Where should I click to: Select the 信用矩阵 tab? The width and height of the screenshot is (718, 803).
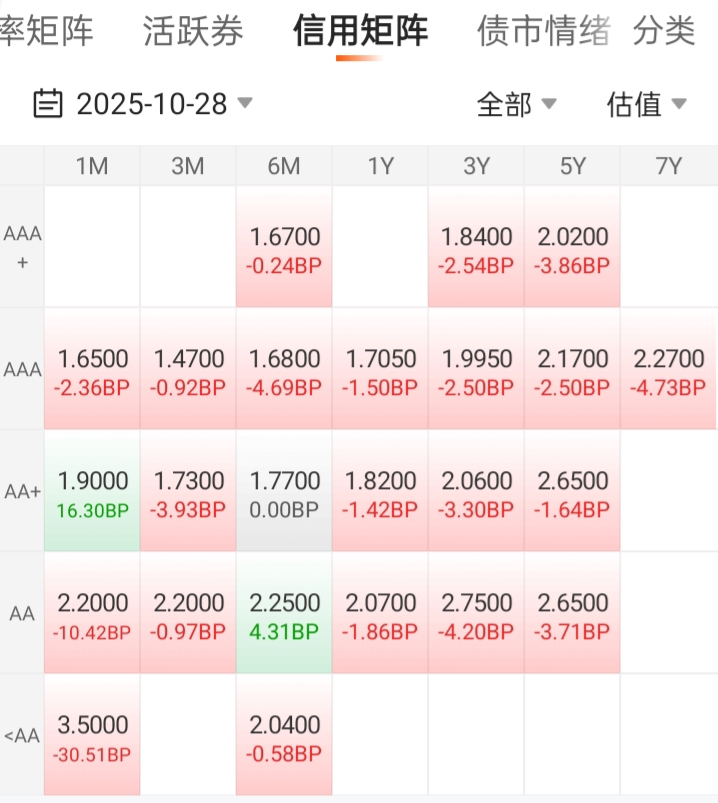tap(360, 31)
